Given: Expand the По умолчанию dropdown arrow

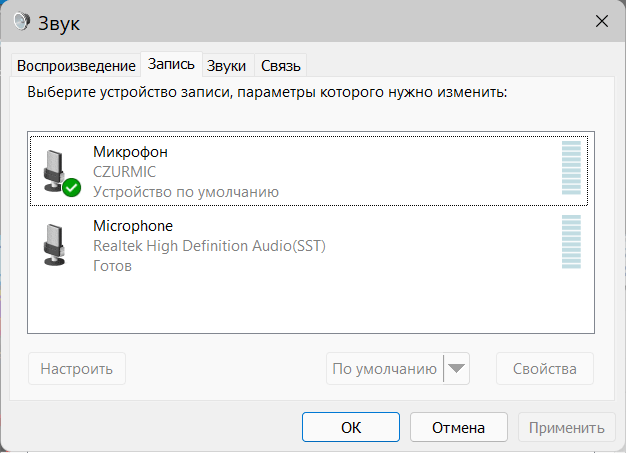Looking at the screenshot, I should pos(456,368).
